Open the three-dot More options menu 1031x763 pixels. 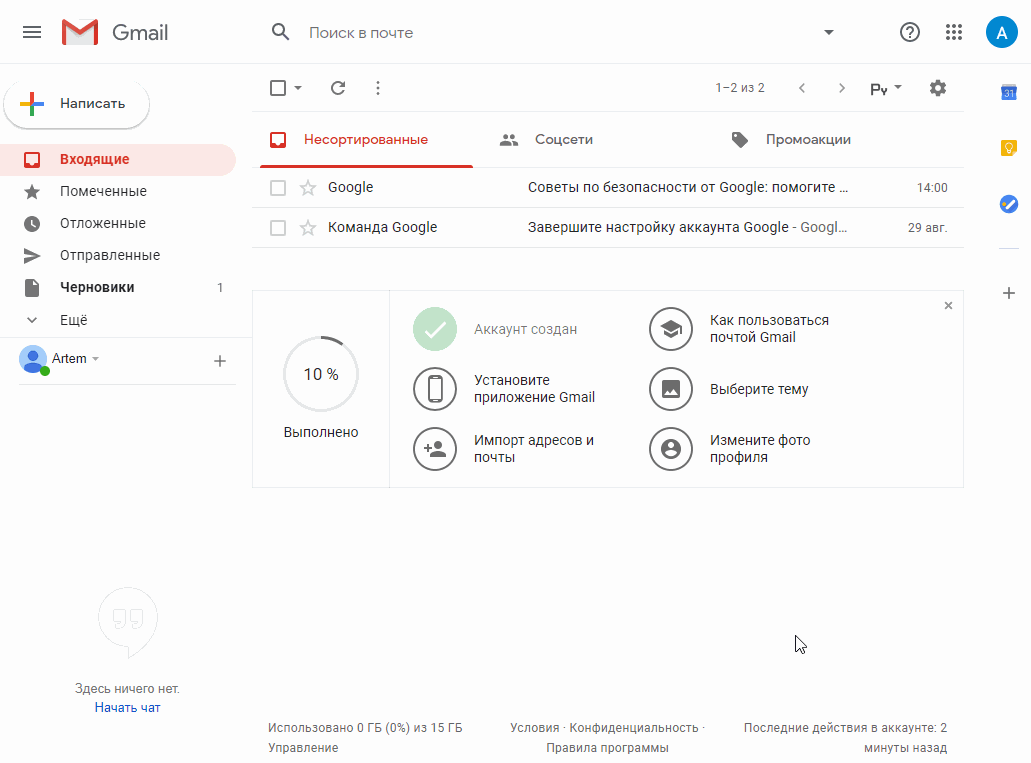pyautogui.click(x=377, y=88)
